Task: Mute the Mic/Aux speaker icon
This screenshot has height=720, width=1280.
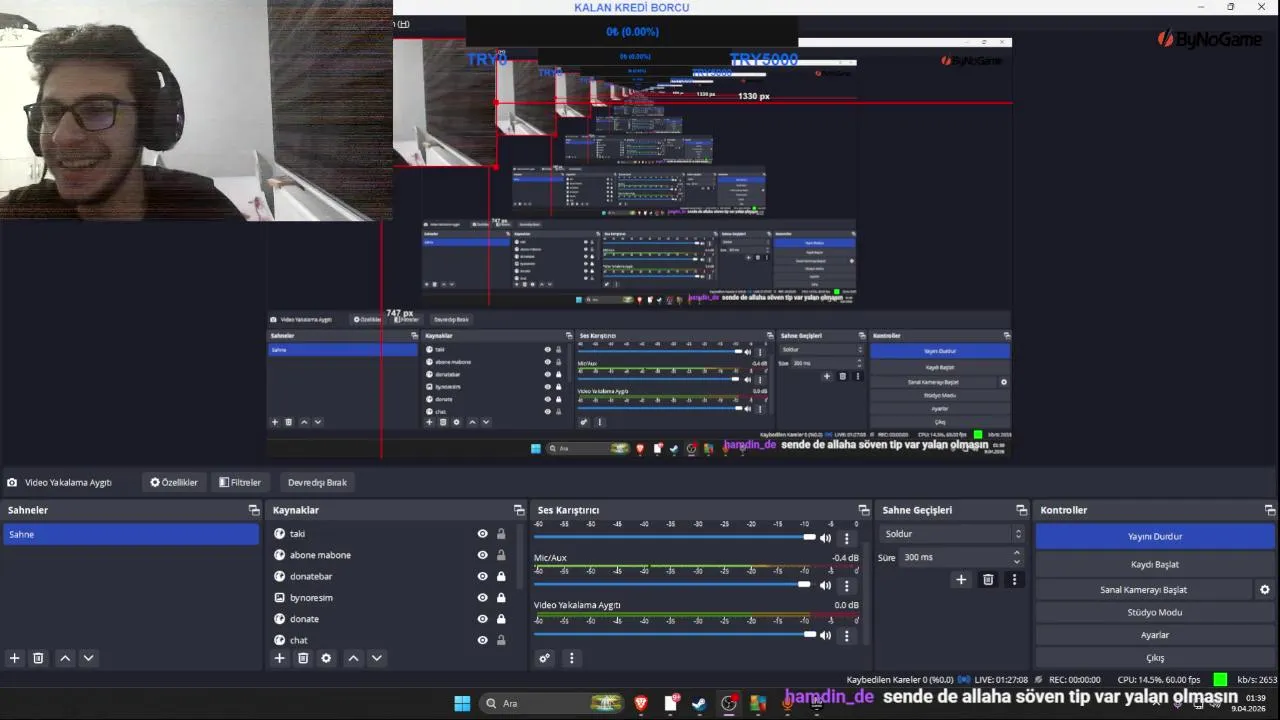Action: (825, 585)
